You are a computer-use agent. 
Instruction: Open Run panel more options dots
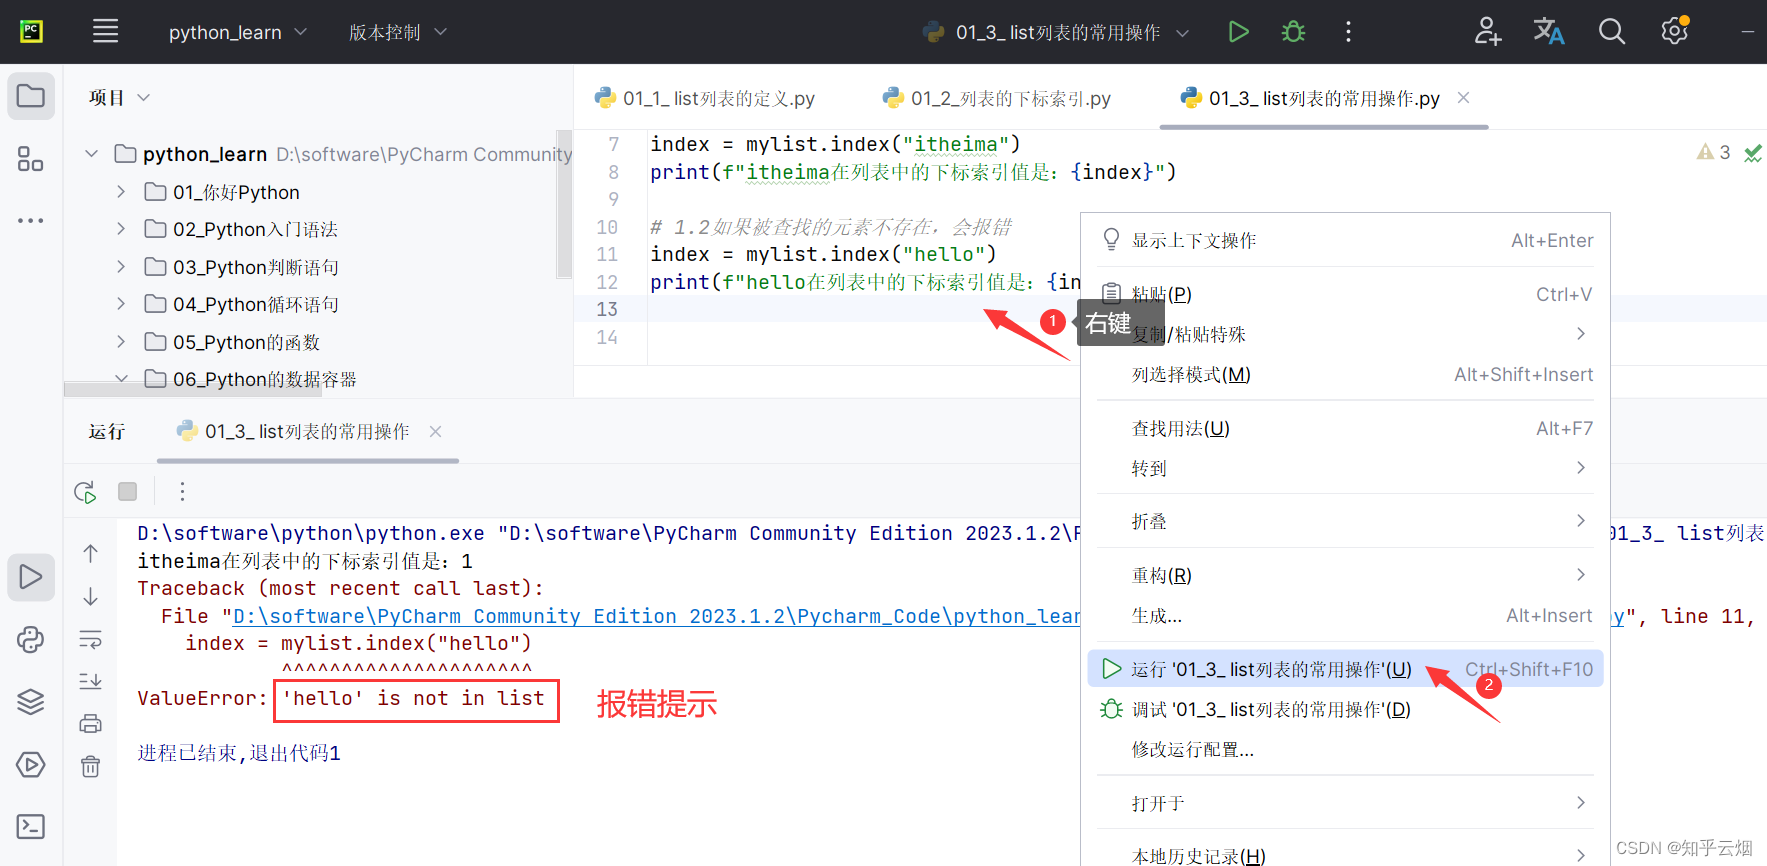pyautogui.click(x=181, y=491)
